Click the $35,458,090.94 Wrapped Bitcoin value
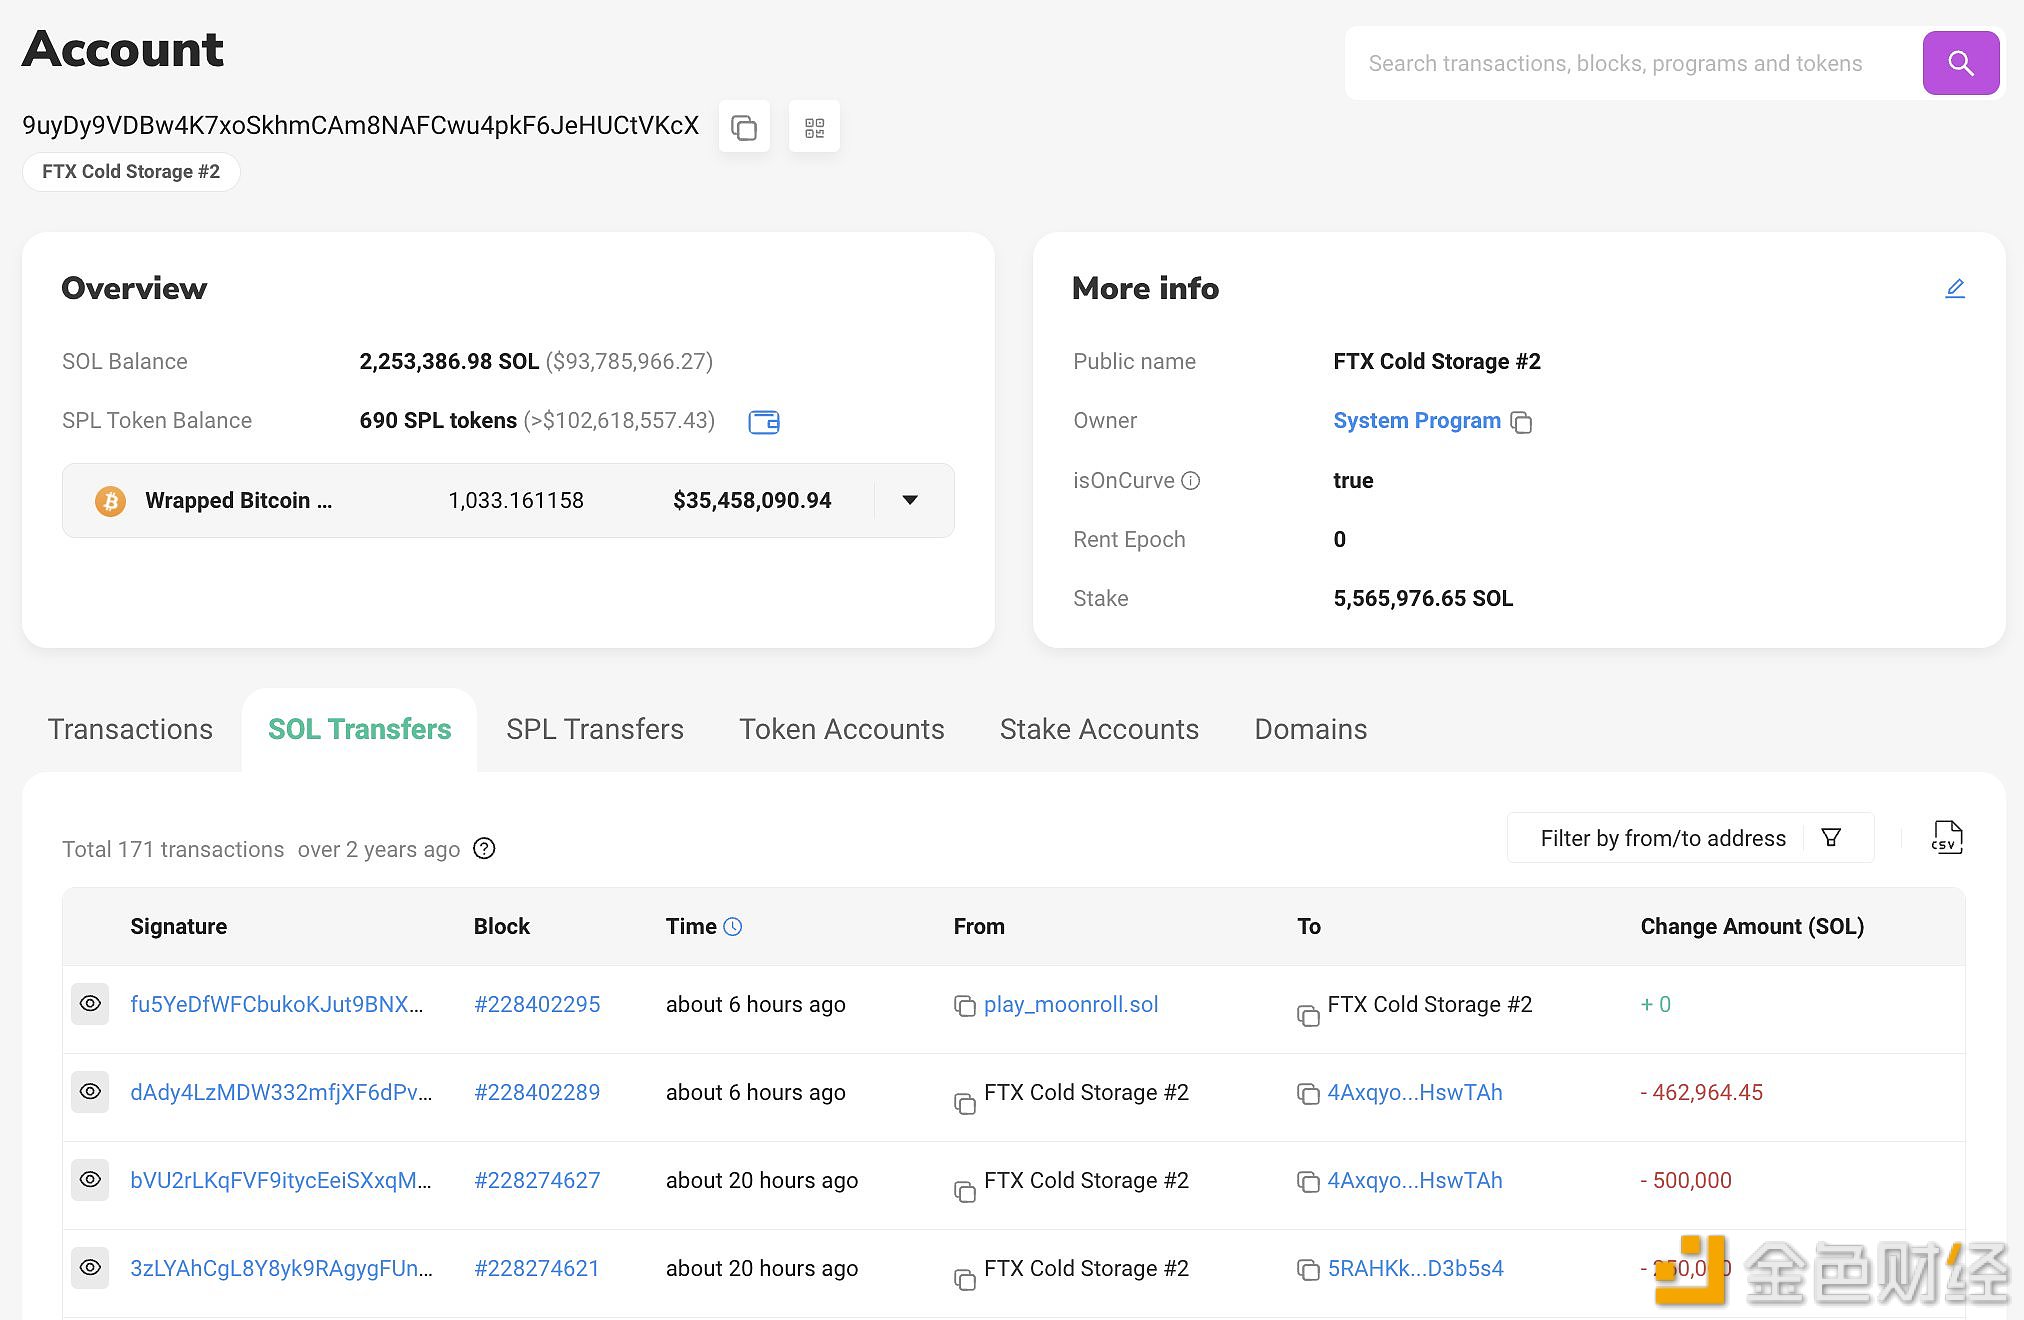This screenshot has height=1320, width=2024. click(752, 500)
